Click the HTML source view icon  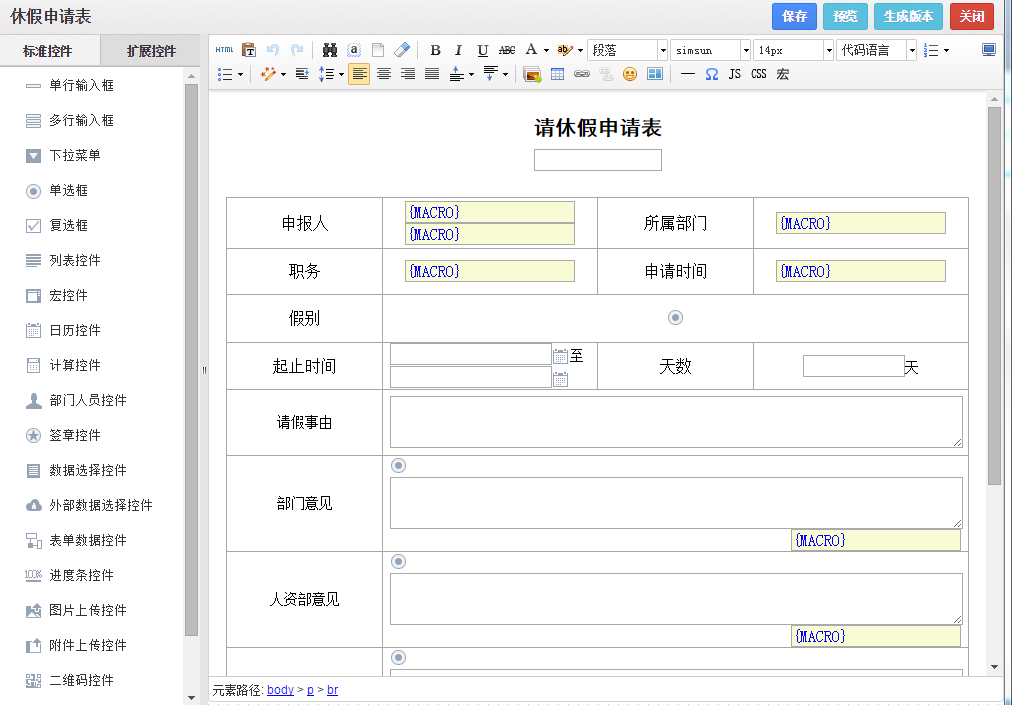coord(224,50)
